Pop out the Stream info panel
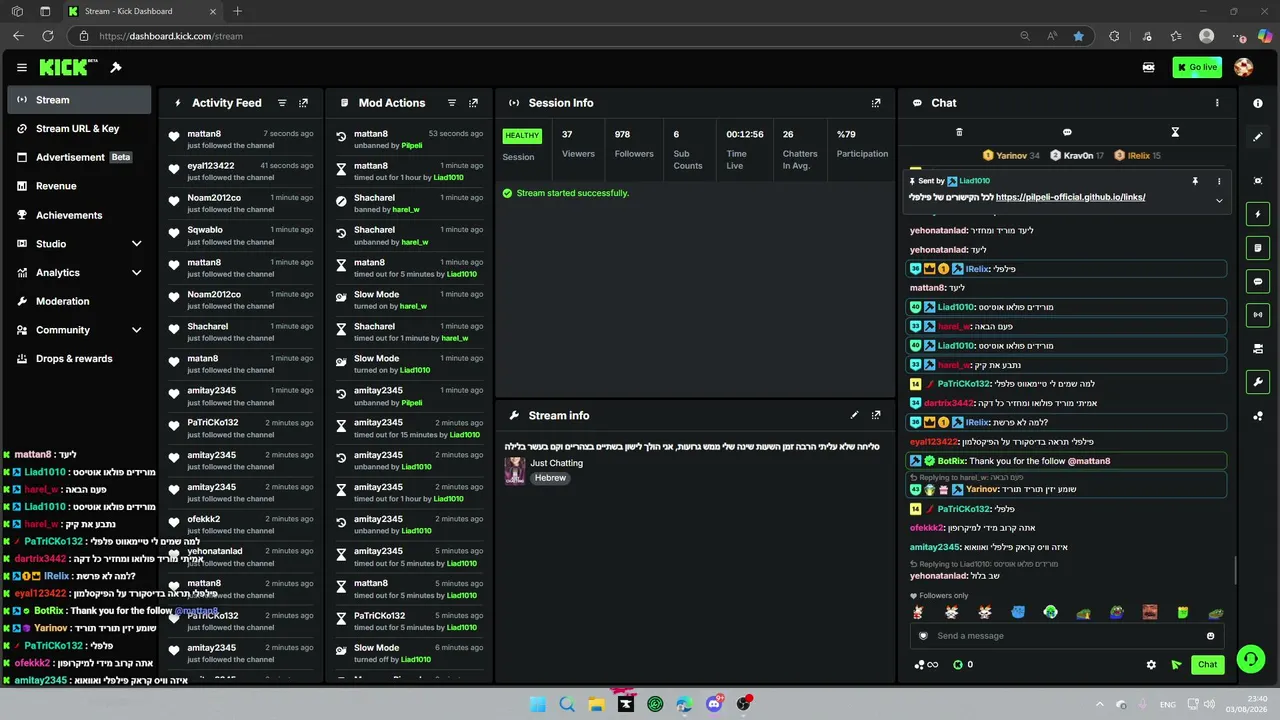This screenshot has height=720, width=1280. click(876, 415)
